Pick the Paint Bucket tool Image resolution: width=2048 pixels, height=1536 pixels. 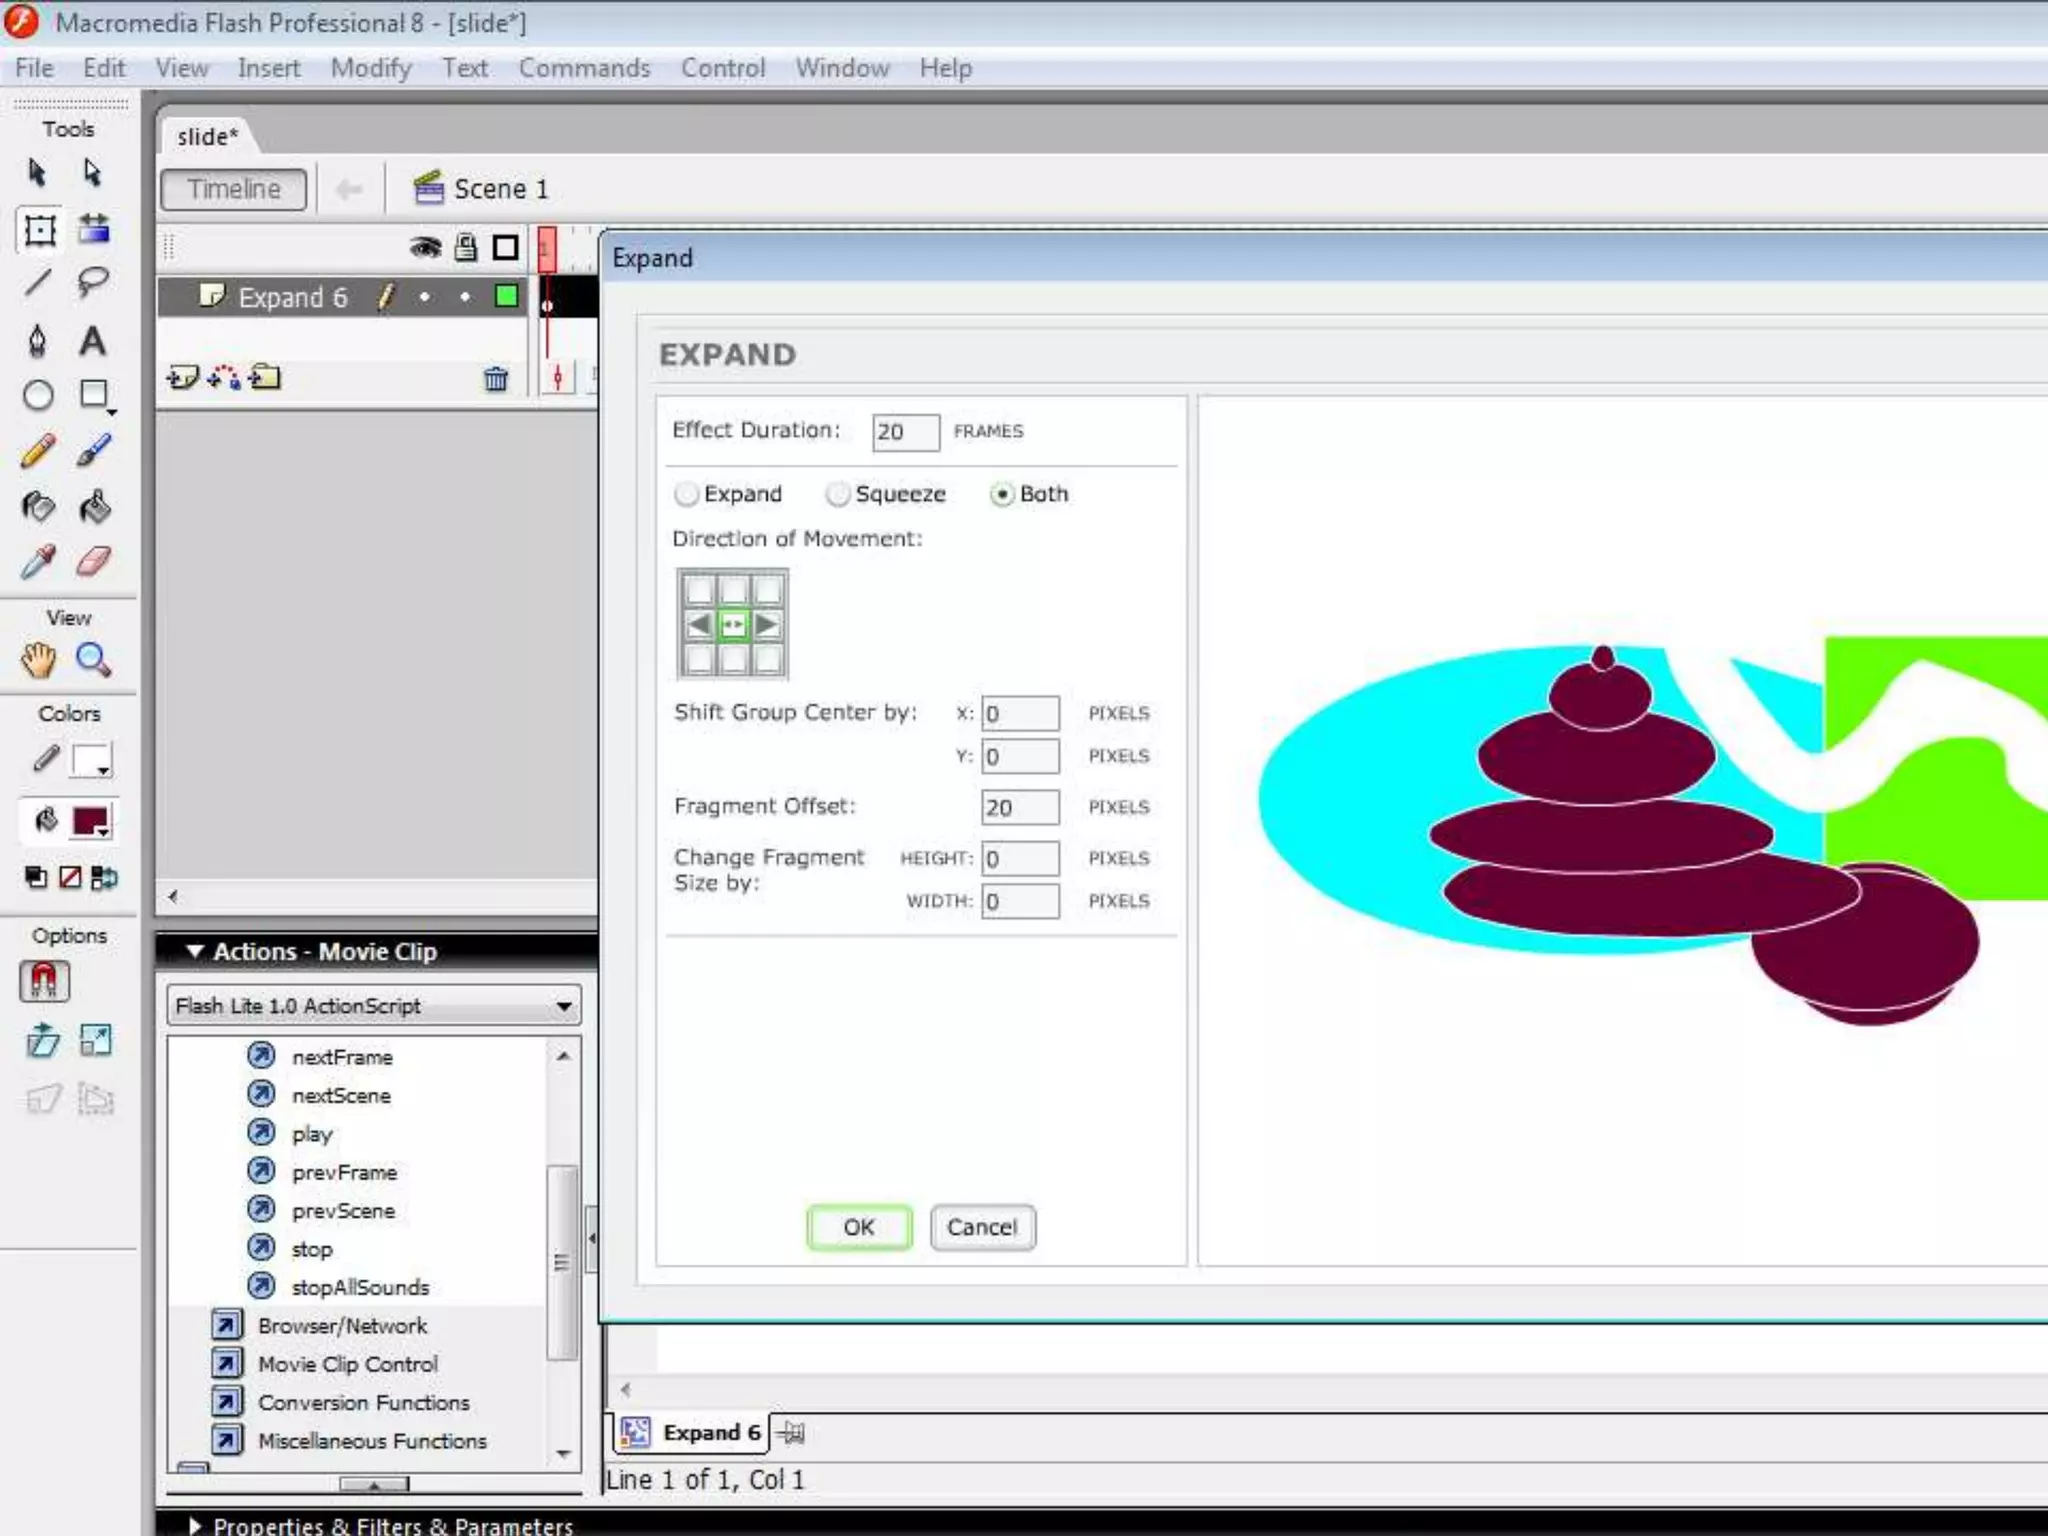pos(94,507)
